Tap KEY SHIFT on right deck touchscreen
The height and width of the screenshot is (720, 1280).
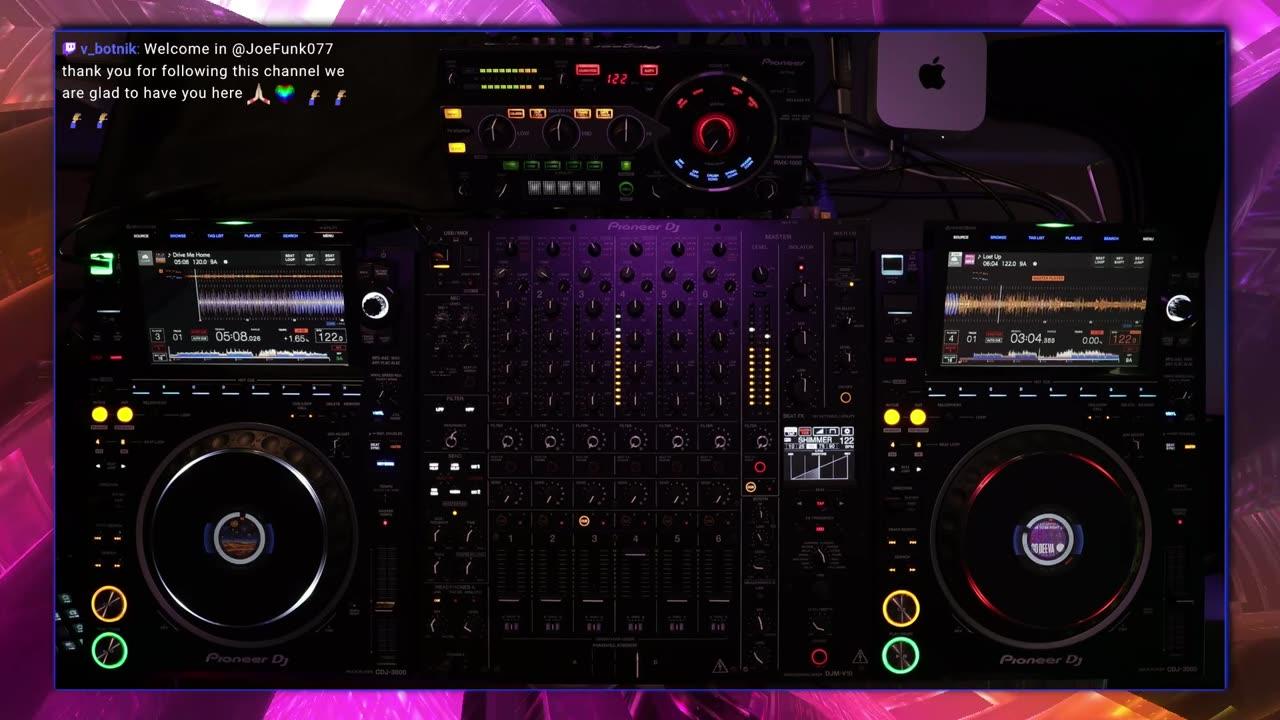click(1120, 260)
